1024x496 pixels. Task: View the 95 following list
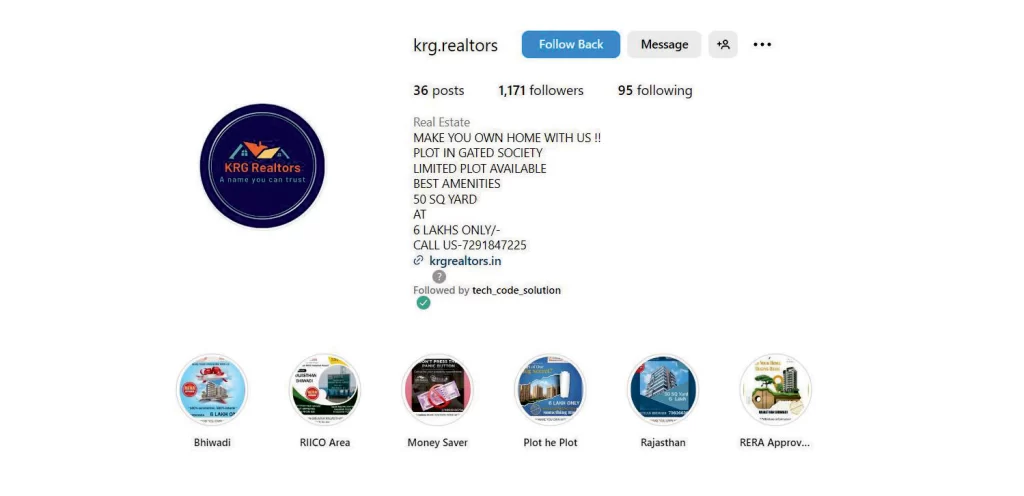[655, 91]
